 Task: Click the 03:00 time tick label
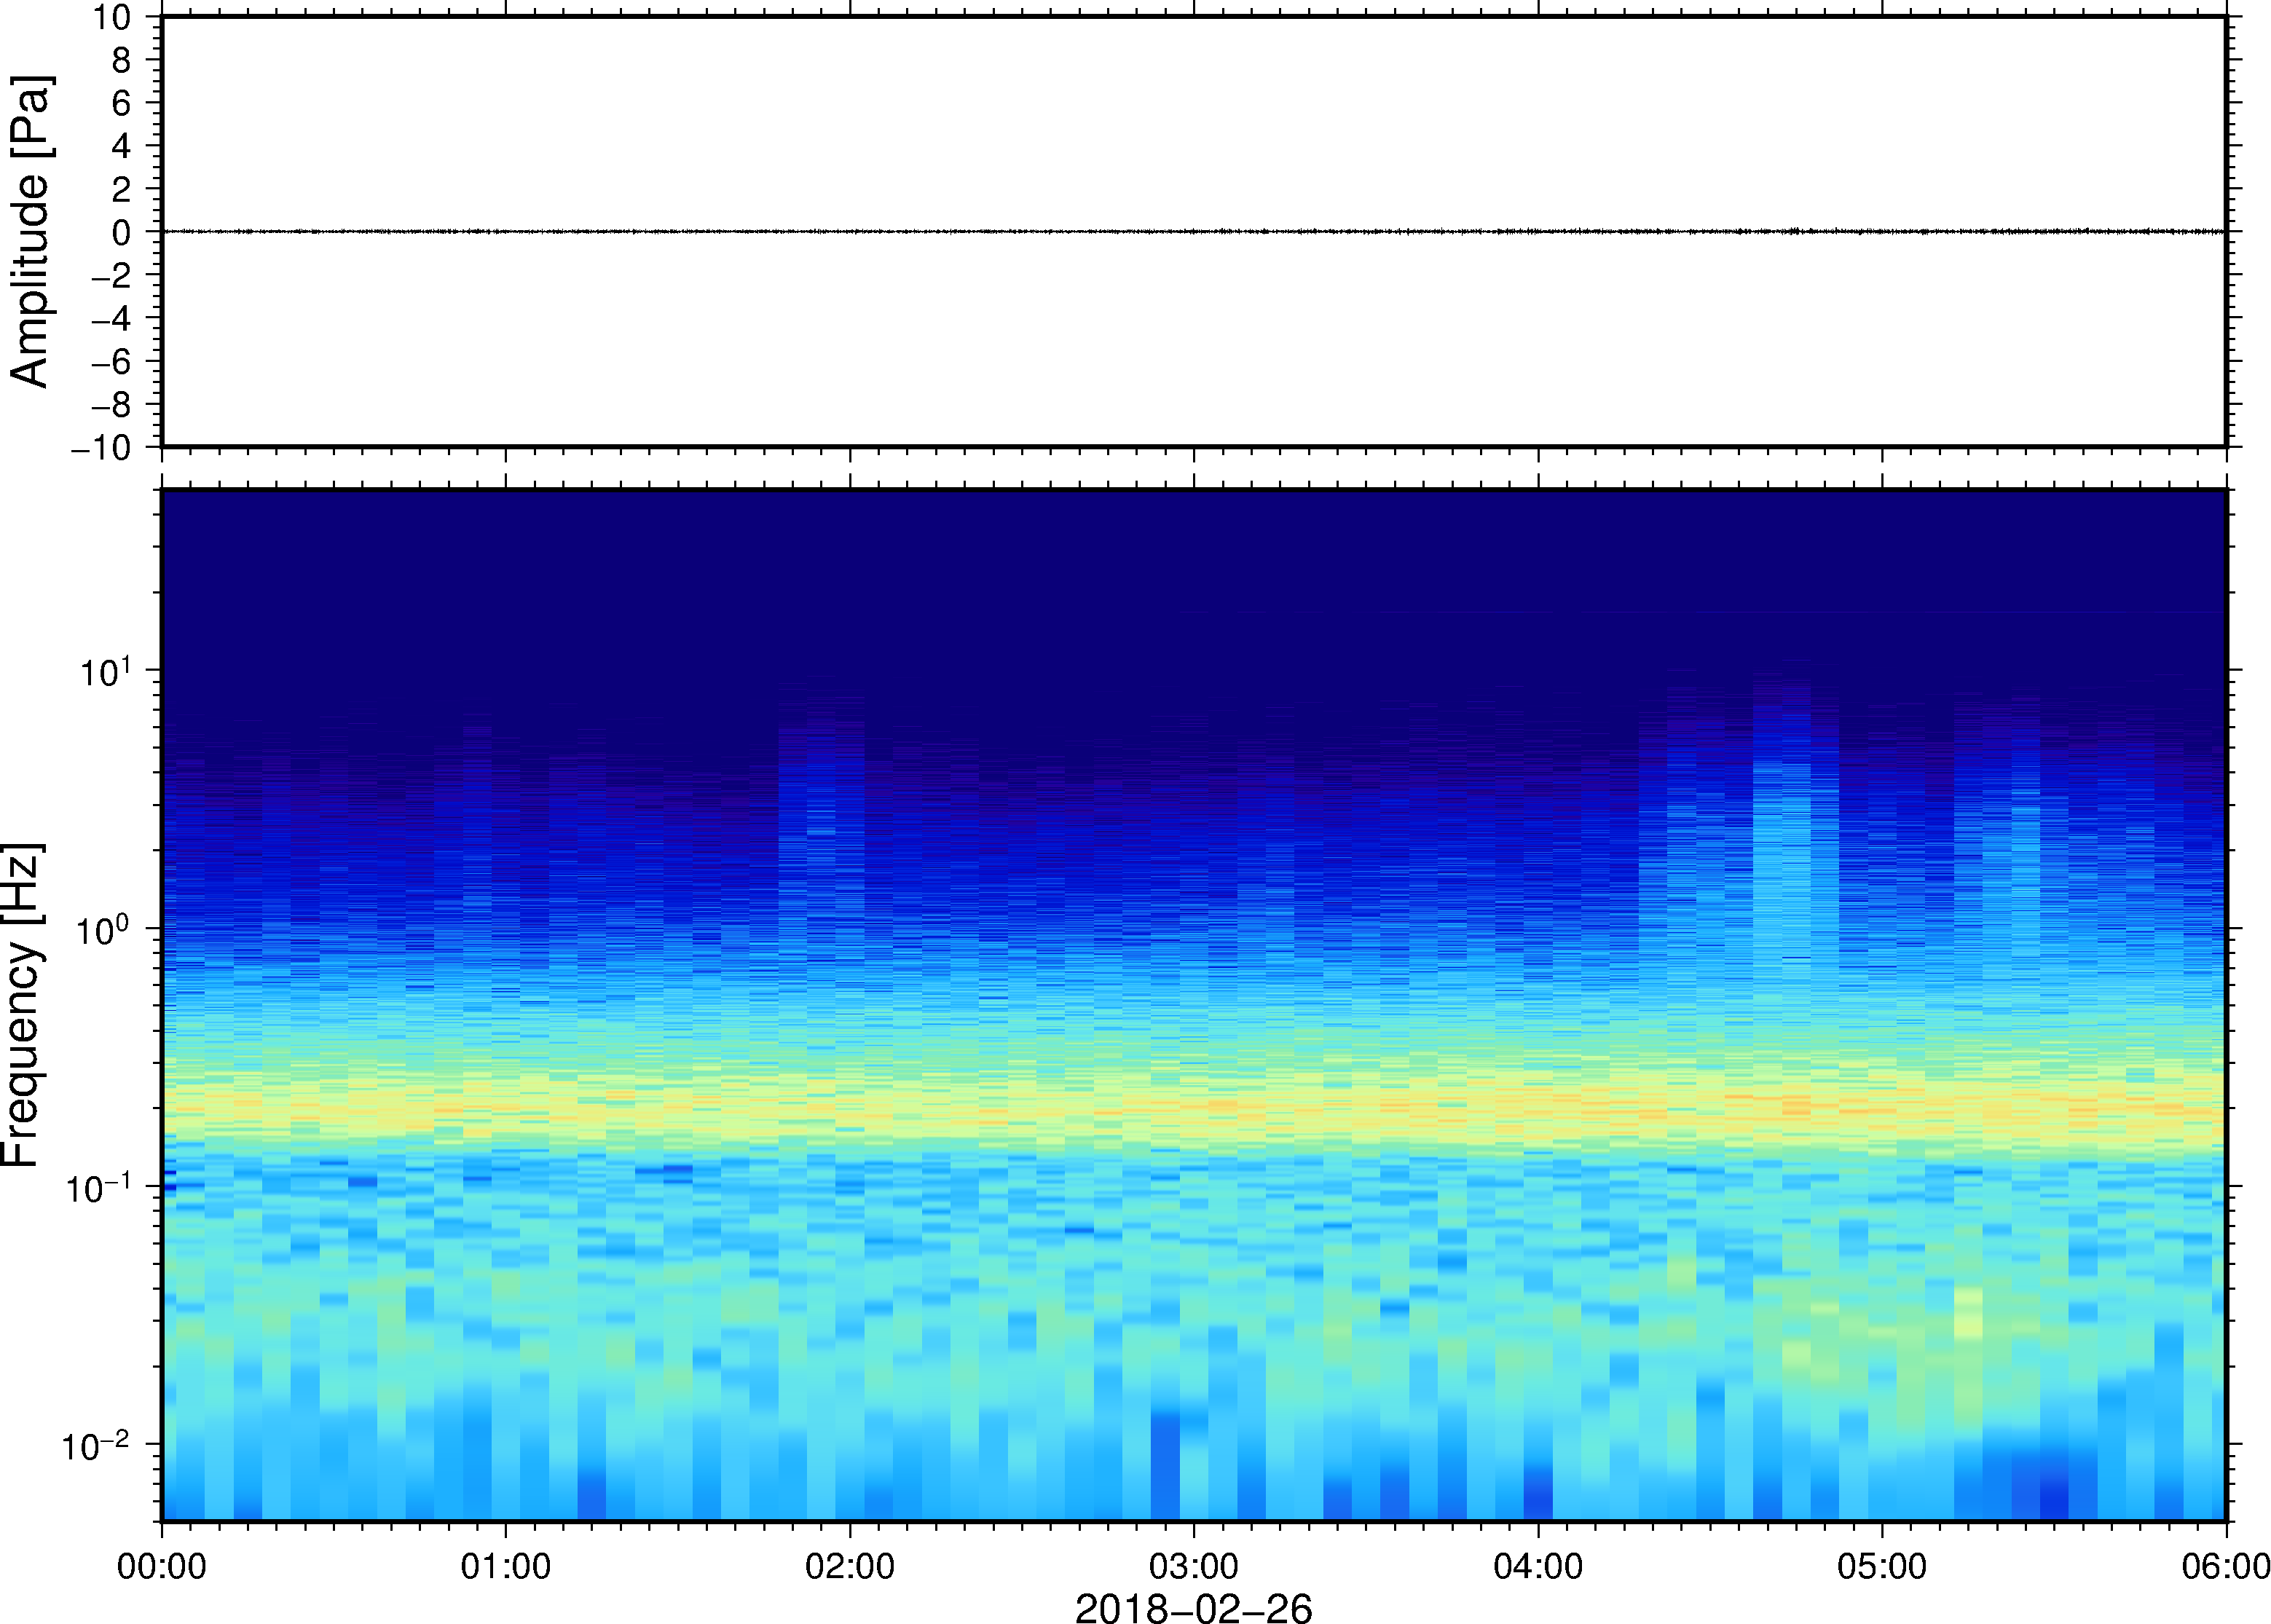1194,1566
